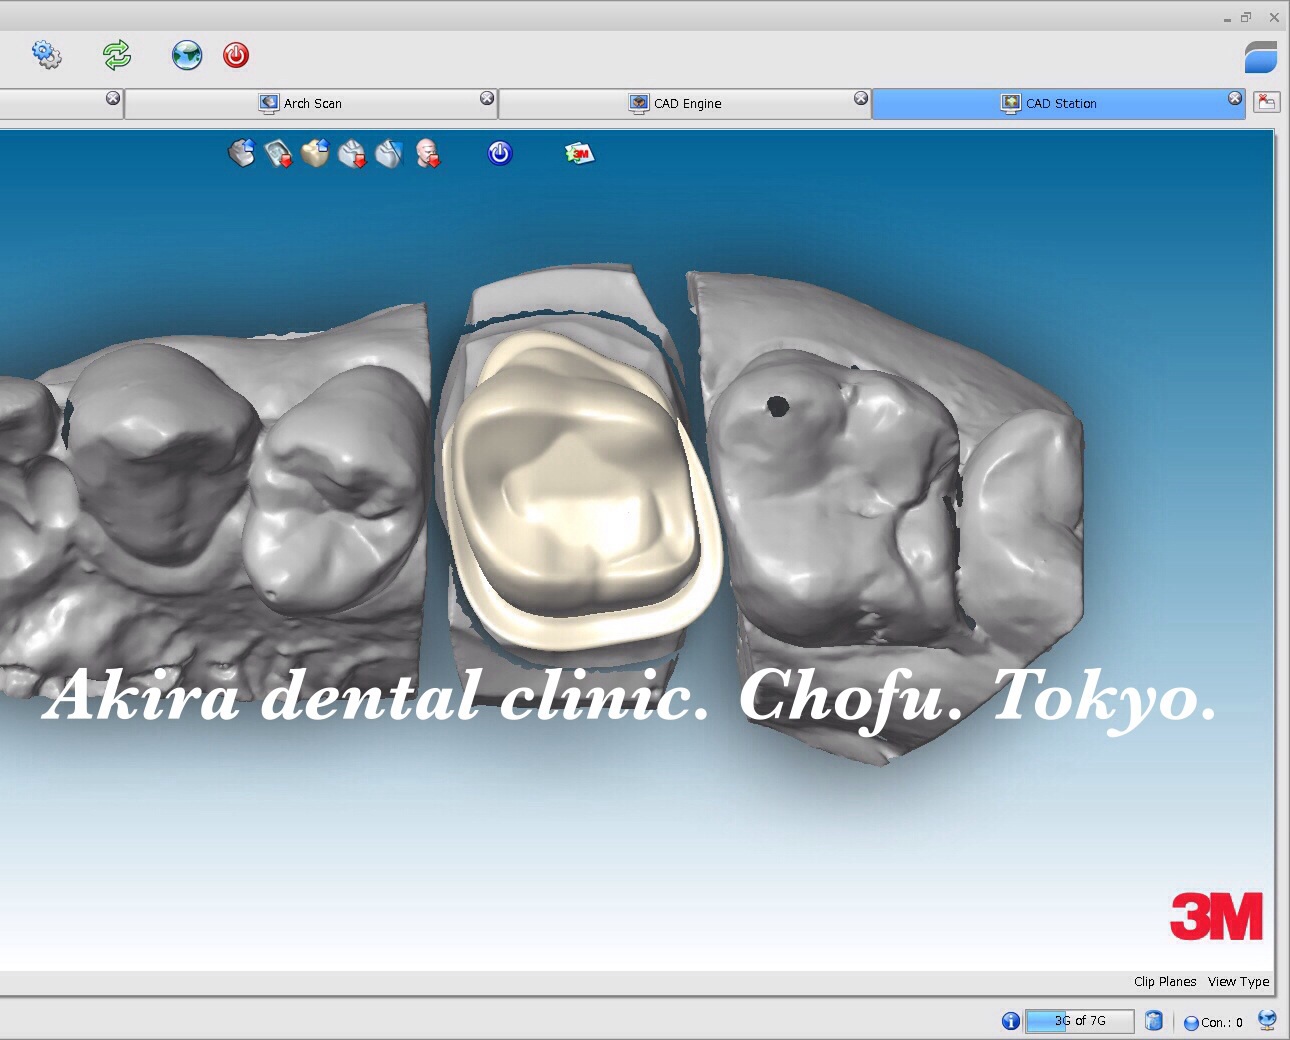Open the globe icon in top toolbar
Screen dimensions: 1290x1040
coord(187,55)
